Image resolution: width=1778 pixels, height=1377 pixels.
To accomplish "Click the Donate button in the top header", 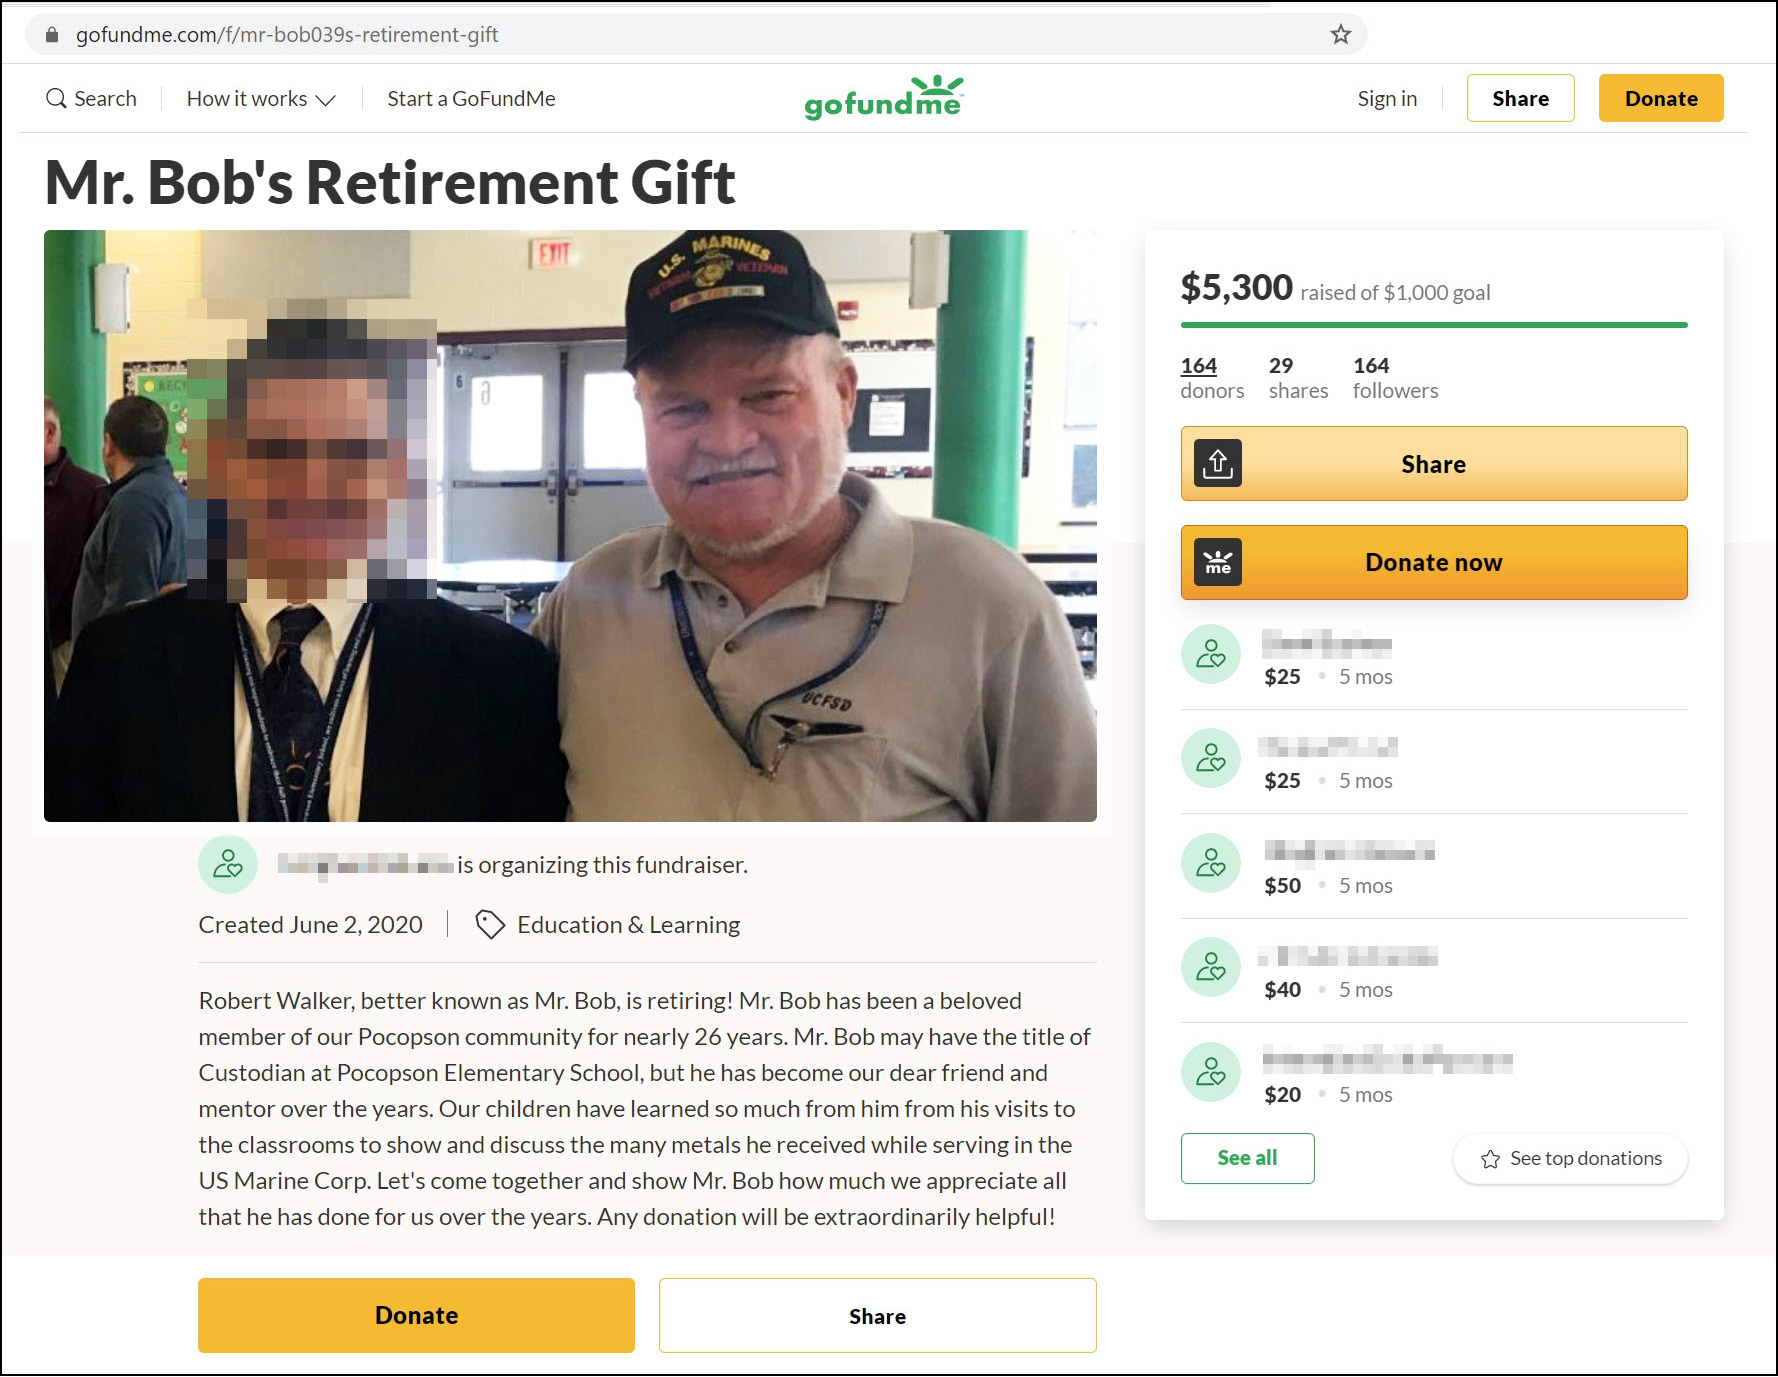I will click(1661, 98).
